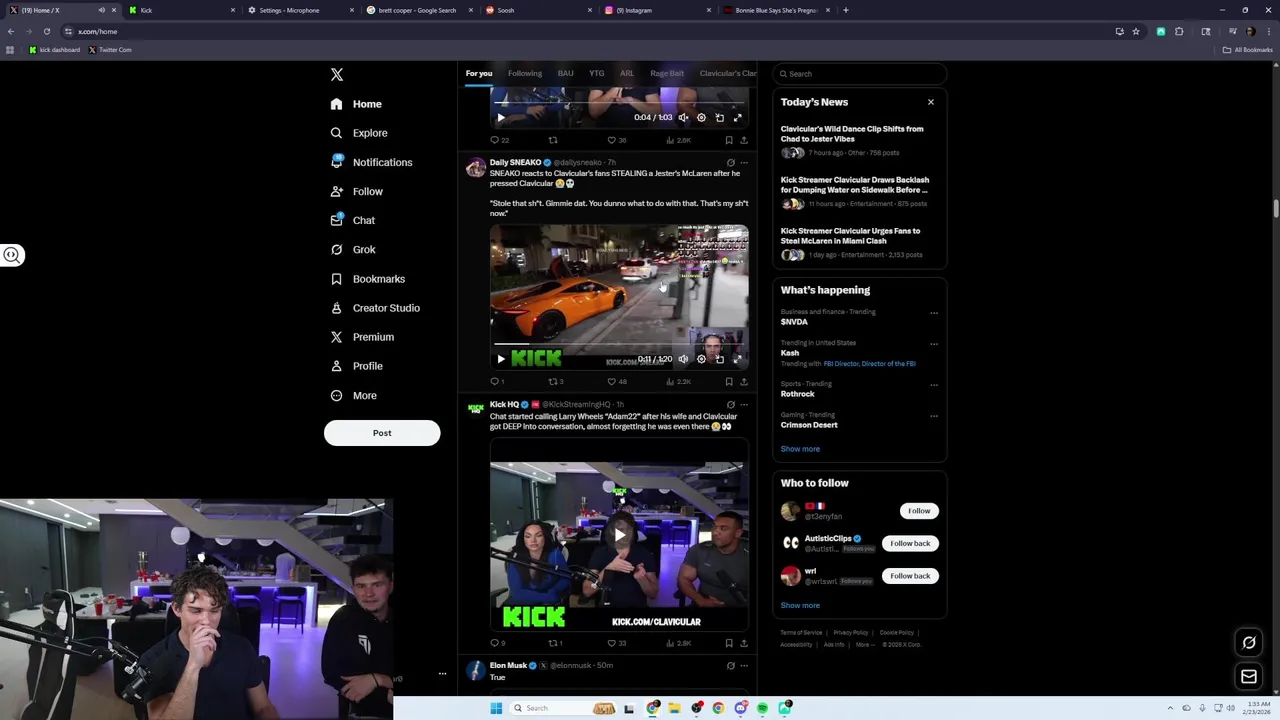The width and height of the screenshot is (1280, 720).
Task: Switch to the YTG timeline tab
Action: tap(597, 73)
